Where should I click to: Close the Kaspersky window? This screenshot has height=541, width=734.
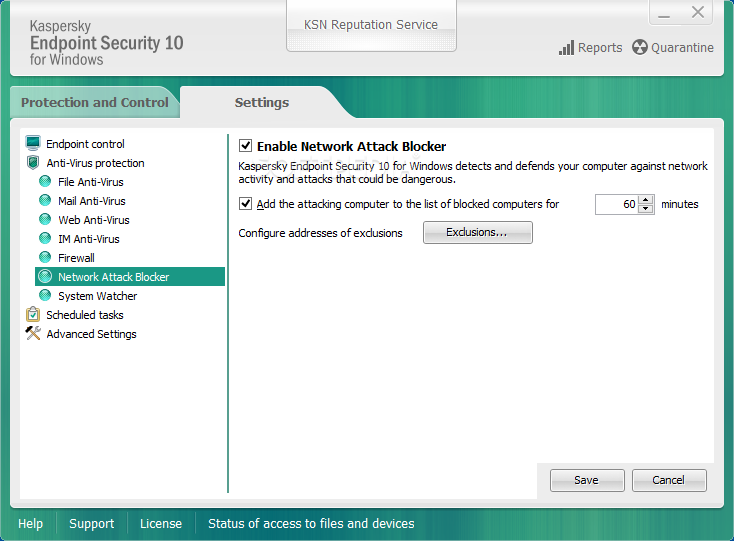[697, 12]
